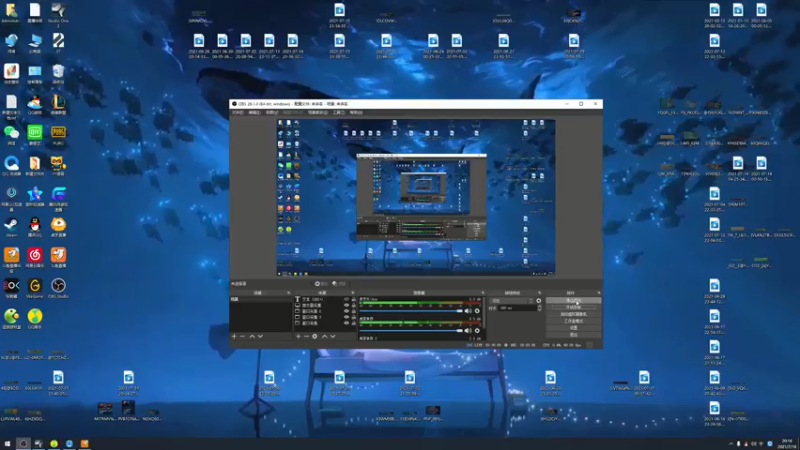Select the only scene in Scenes list
This screenshot has width=800, height=450.
(261, 299)
